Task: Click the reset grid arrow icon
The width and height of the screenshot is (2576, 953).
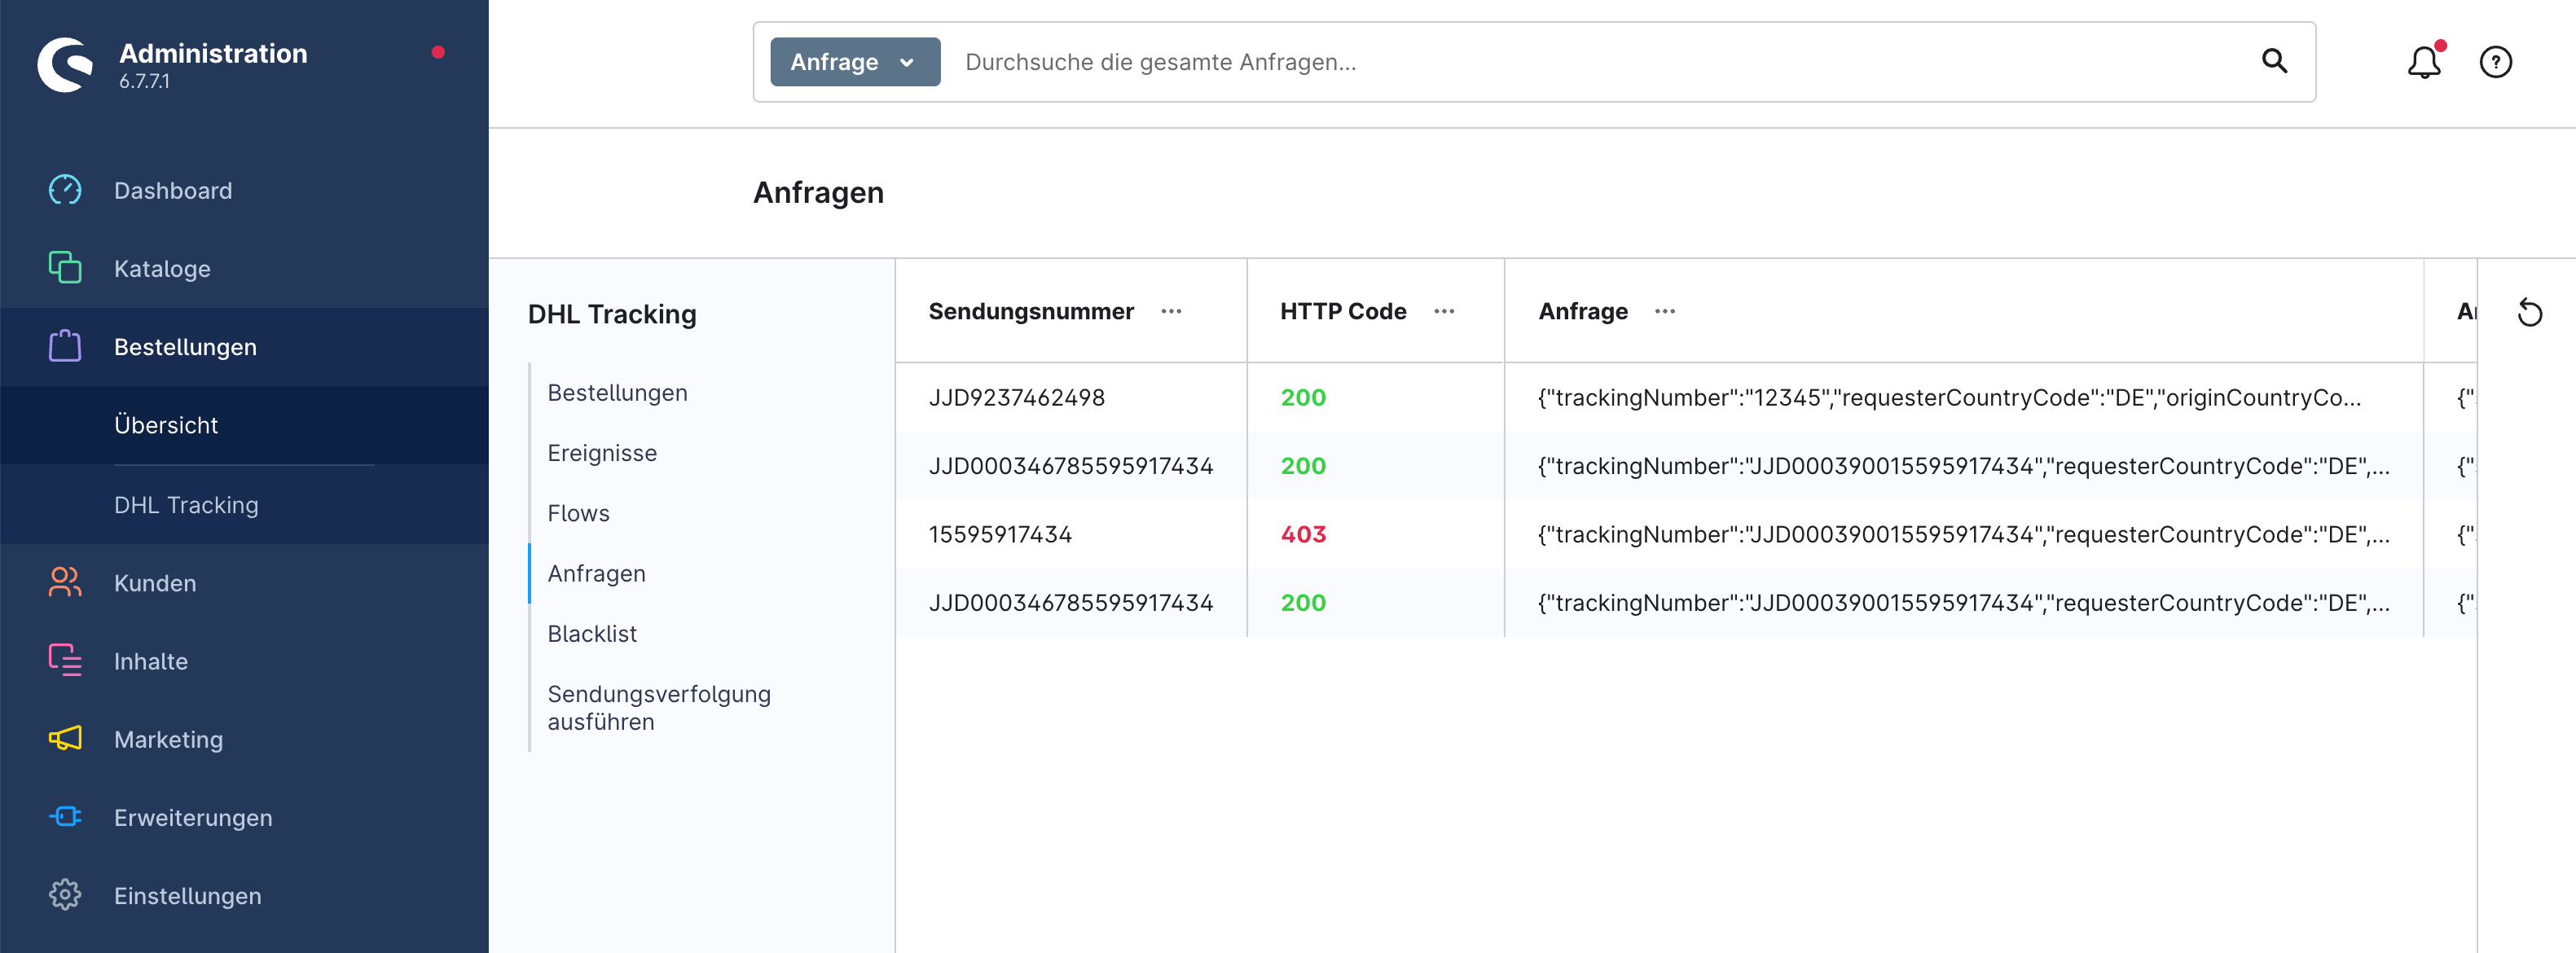Action: point(2529,312)
